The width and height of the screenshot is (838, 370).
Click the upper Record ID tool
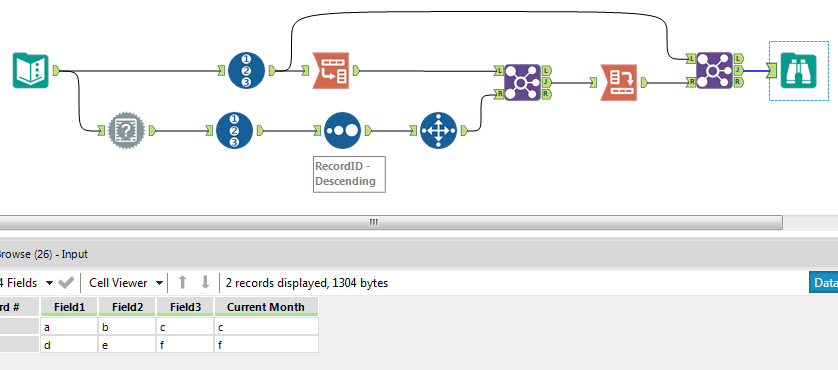tap(246, 71)
